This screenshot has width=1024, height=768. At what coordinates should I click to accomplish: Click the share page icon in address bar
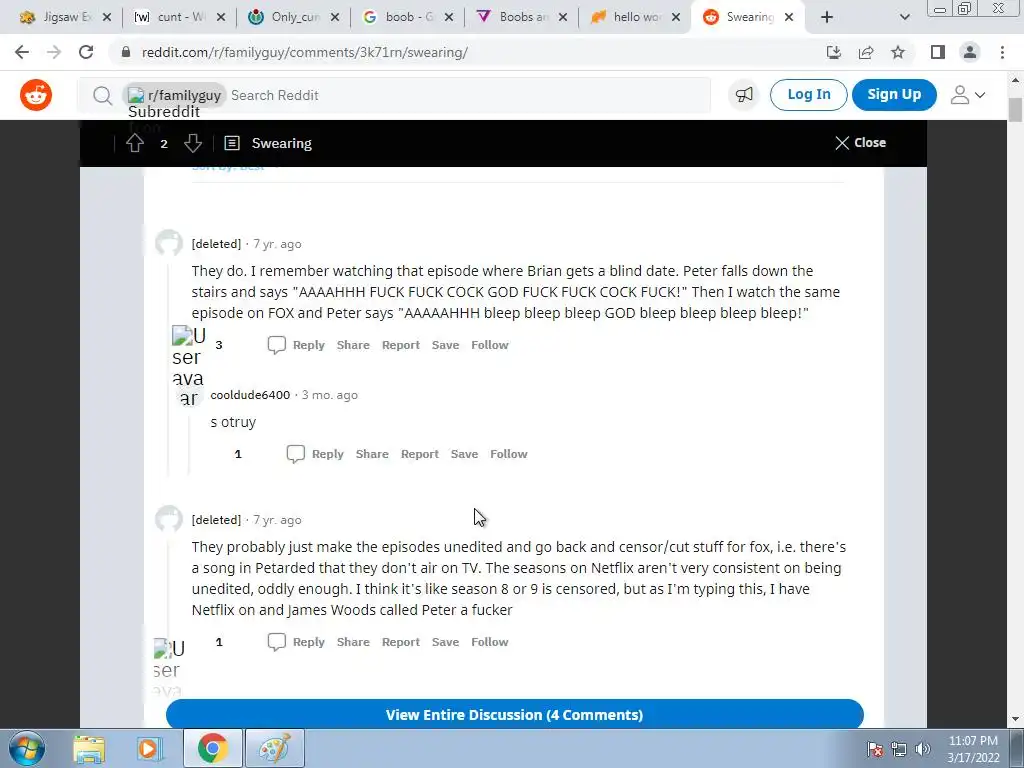click(x=866, y=52)
